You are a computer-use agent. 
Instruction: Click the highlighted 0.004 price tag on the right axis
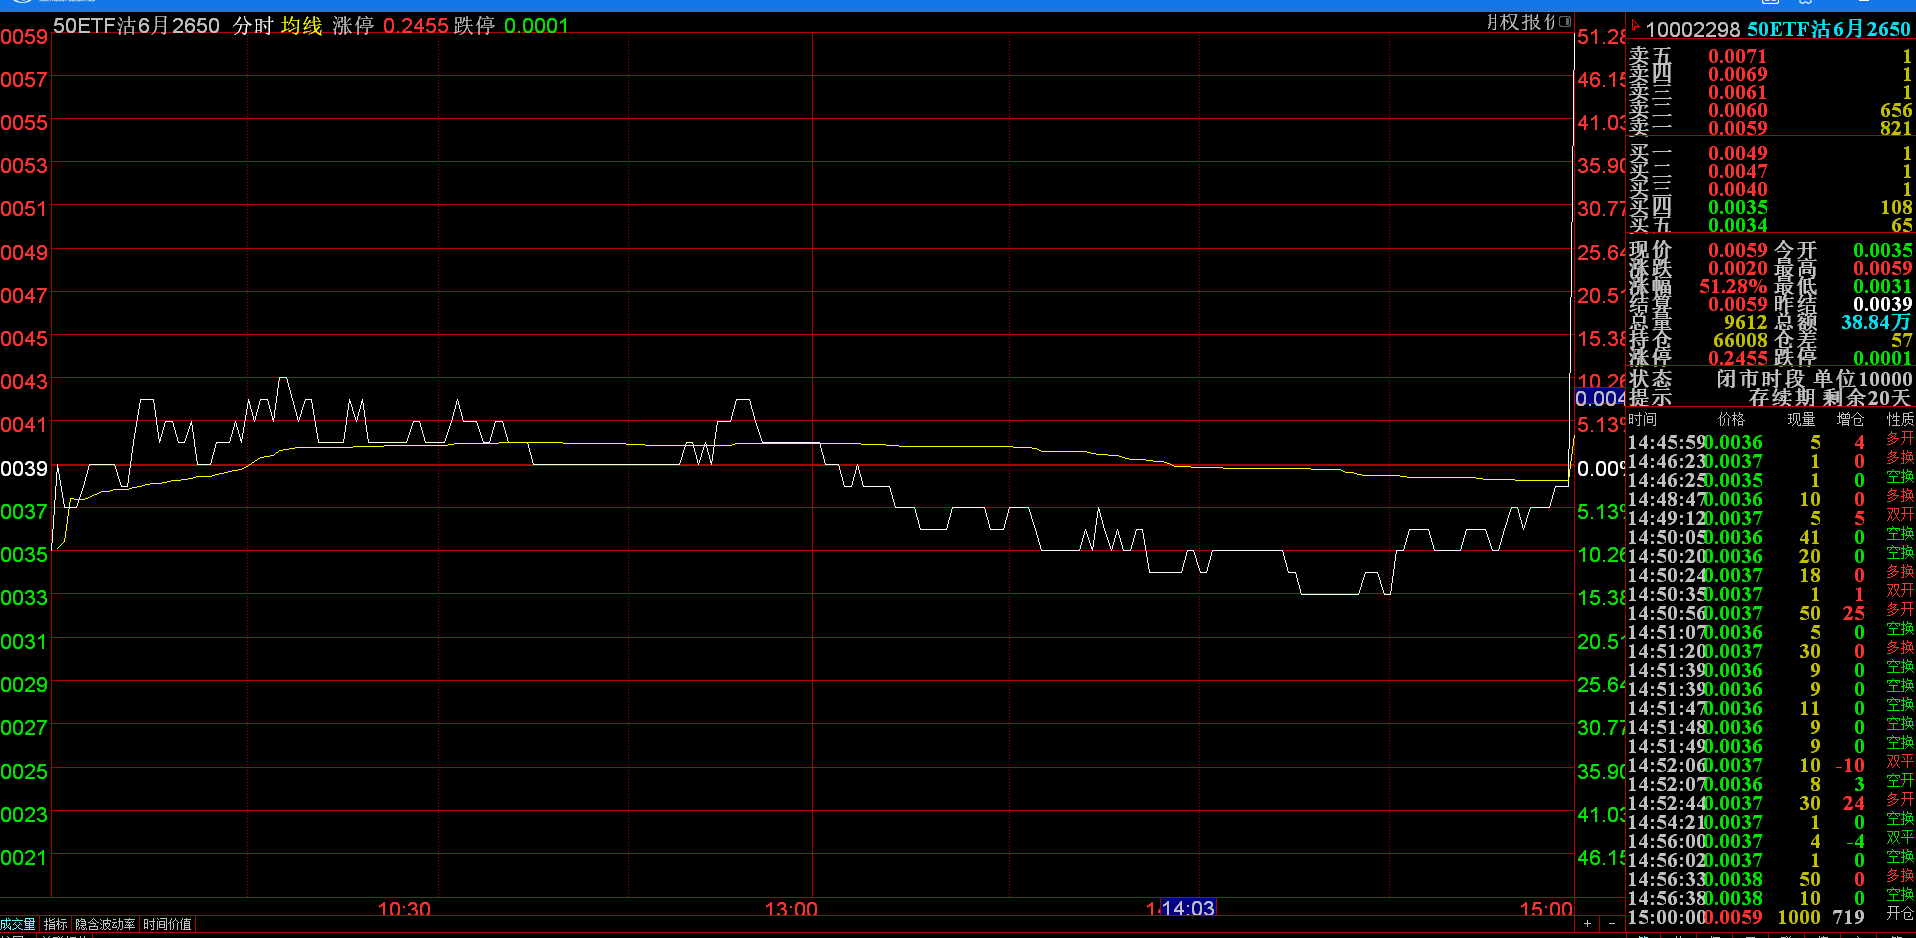(x=1601, y=398)
